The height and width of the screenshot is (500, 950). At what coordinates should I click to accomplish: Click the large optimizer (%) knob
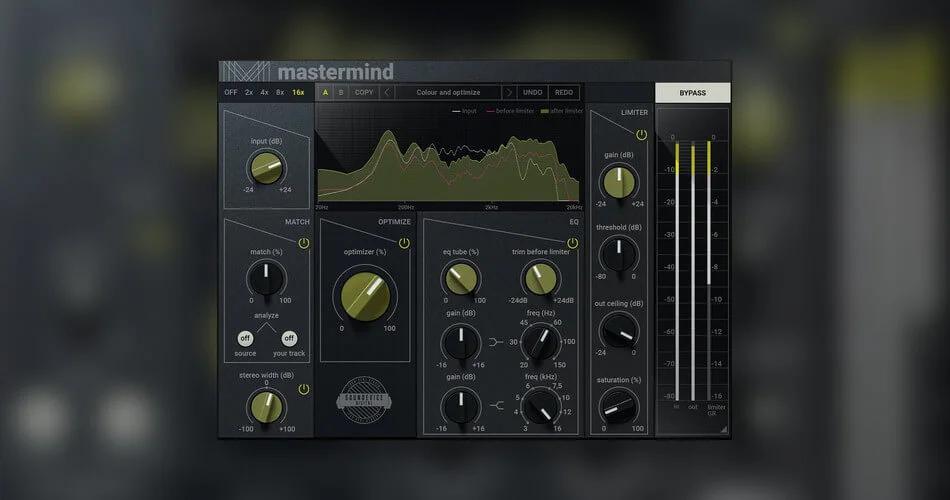coord(365,296)
